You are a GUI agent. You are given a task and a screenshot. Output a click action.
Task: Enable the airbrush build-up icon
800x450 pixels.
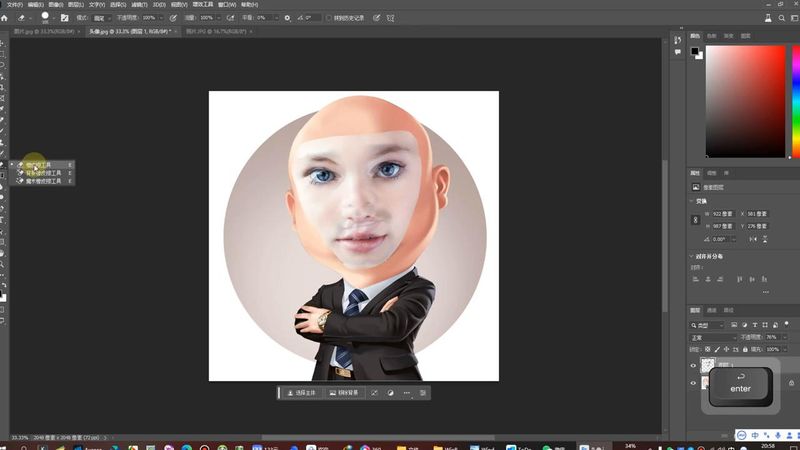(231, 18)
